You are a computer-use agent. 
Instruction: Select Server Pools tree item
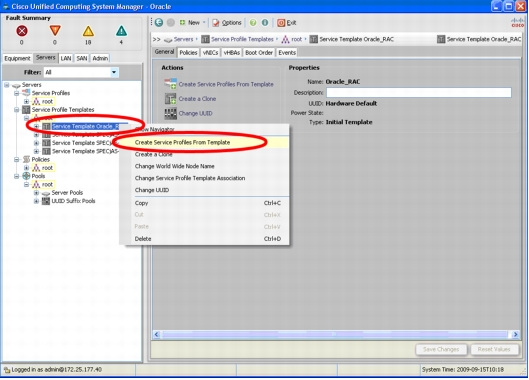[x=67, y=193]
